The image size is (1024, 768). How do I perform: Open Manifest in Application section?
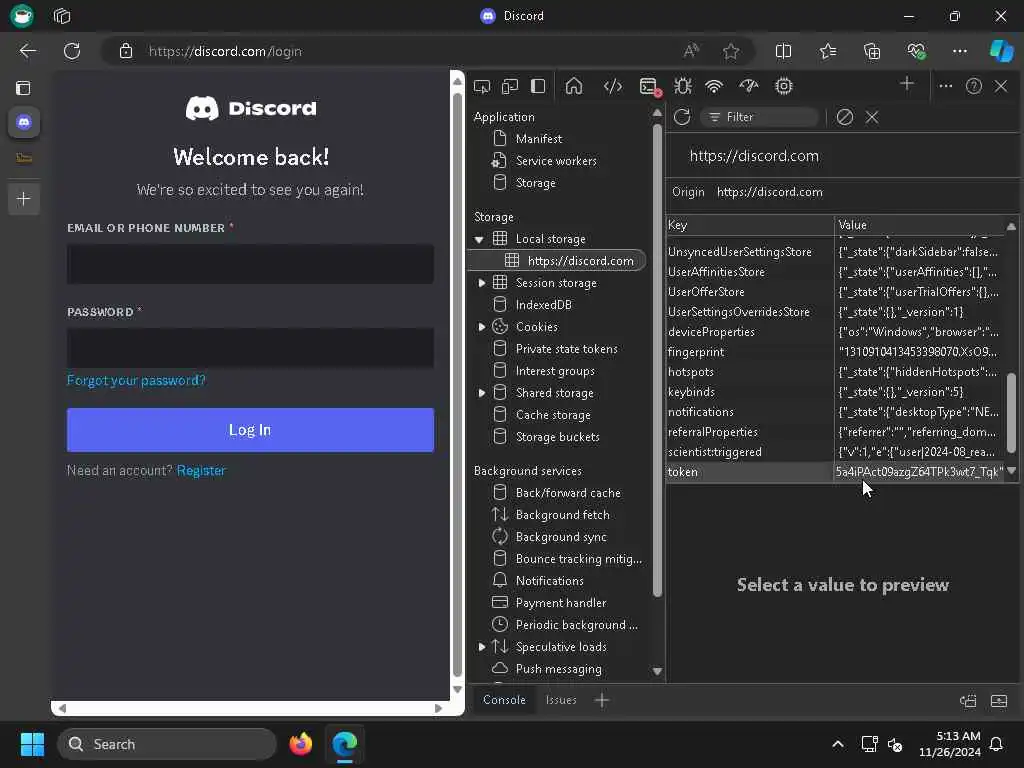(x=538, y=138)
